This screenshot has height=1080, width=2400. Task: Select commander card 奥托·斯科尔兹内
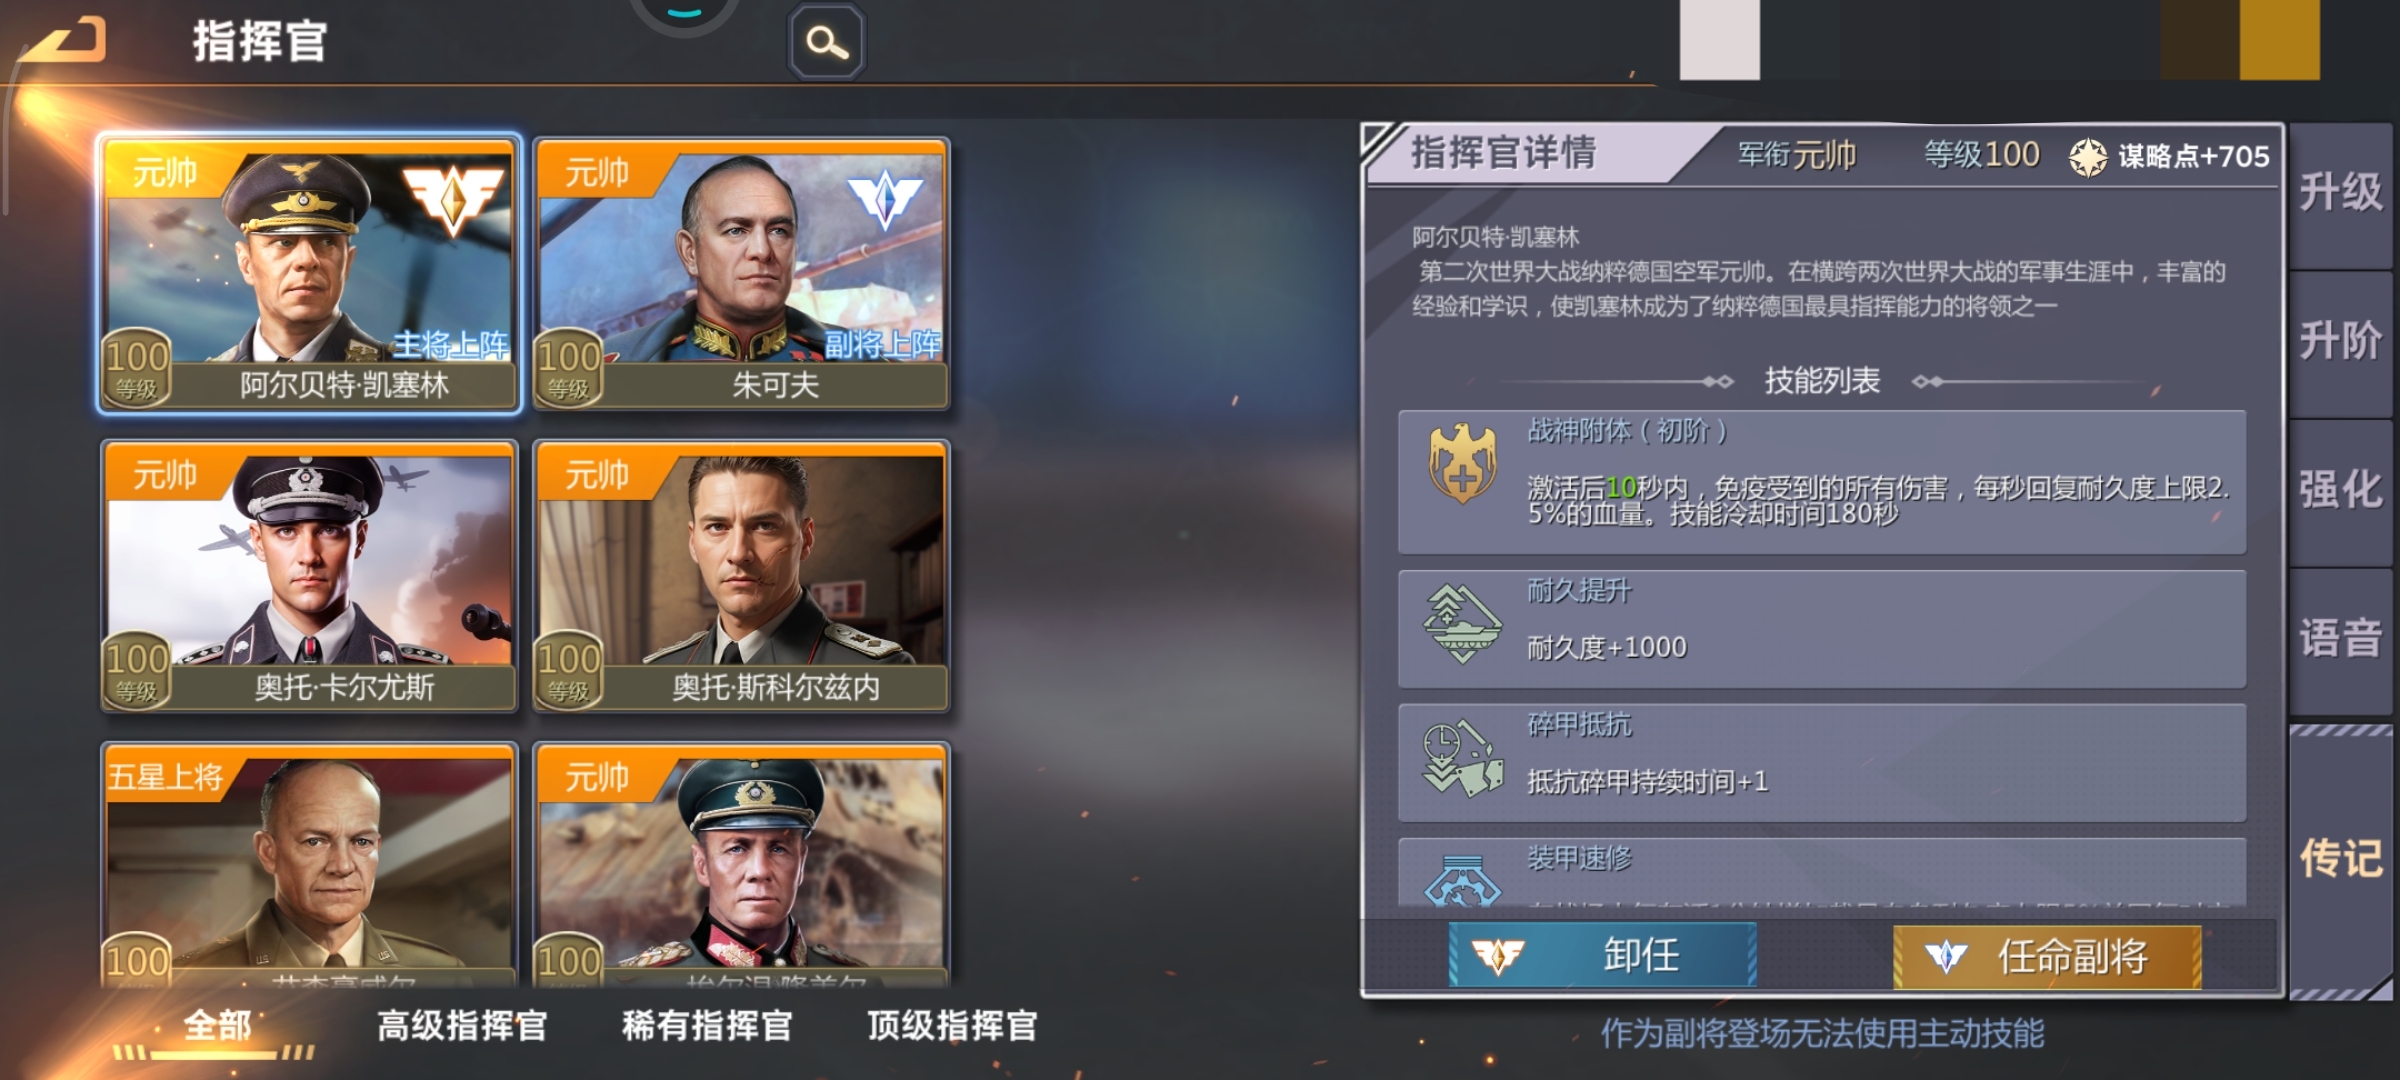[741, 577]
